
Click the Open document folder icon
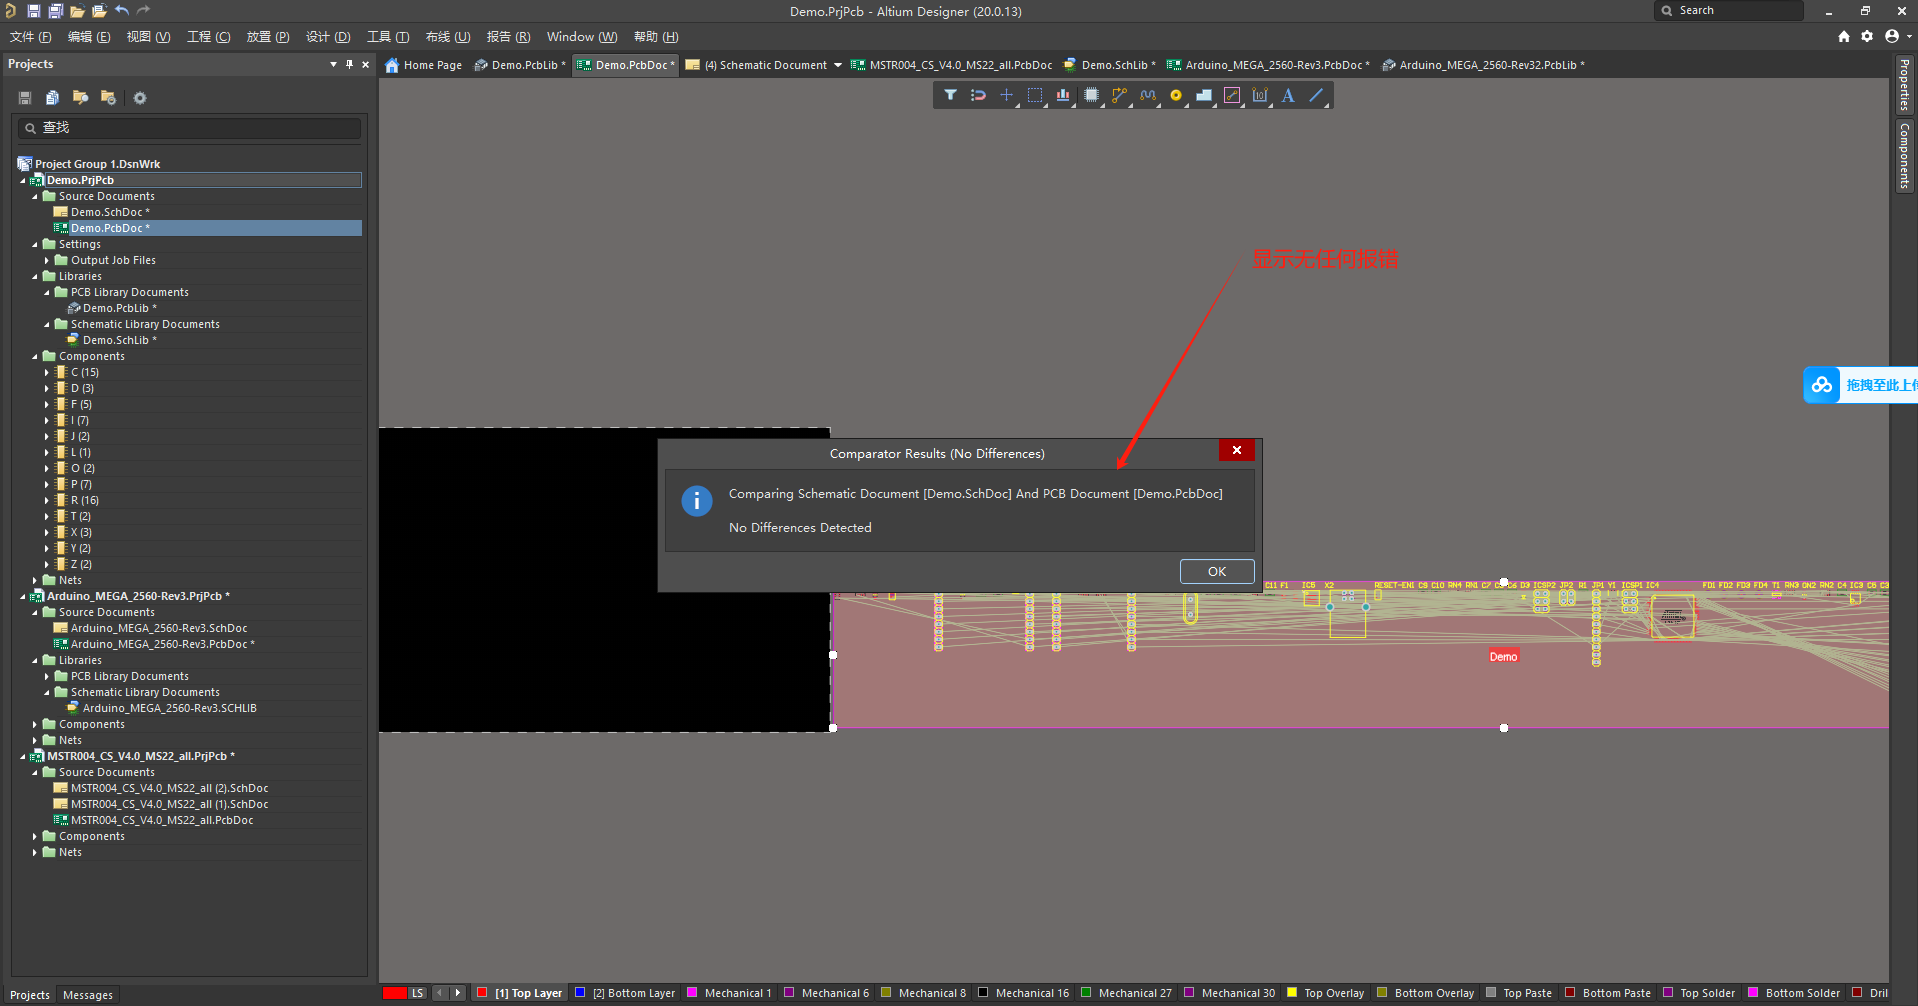coord(77,11)
